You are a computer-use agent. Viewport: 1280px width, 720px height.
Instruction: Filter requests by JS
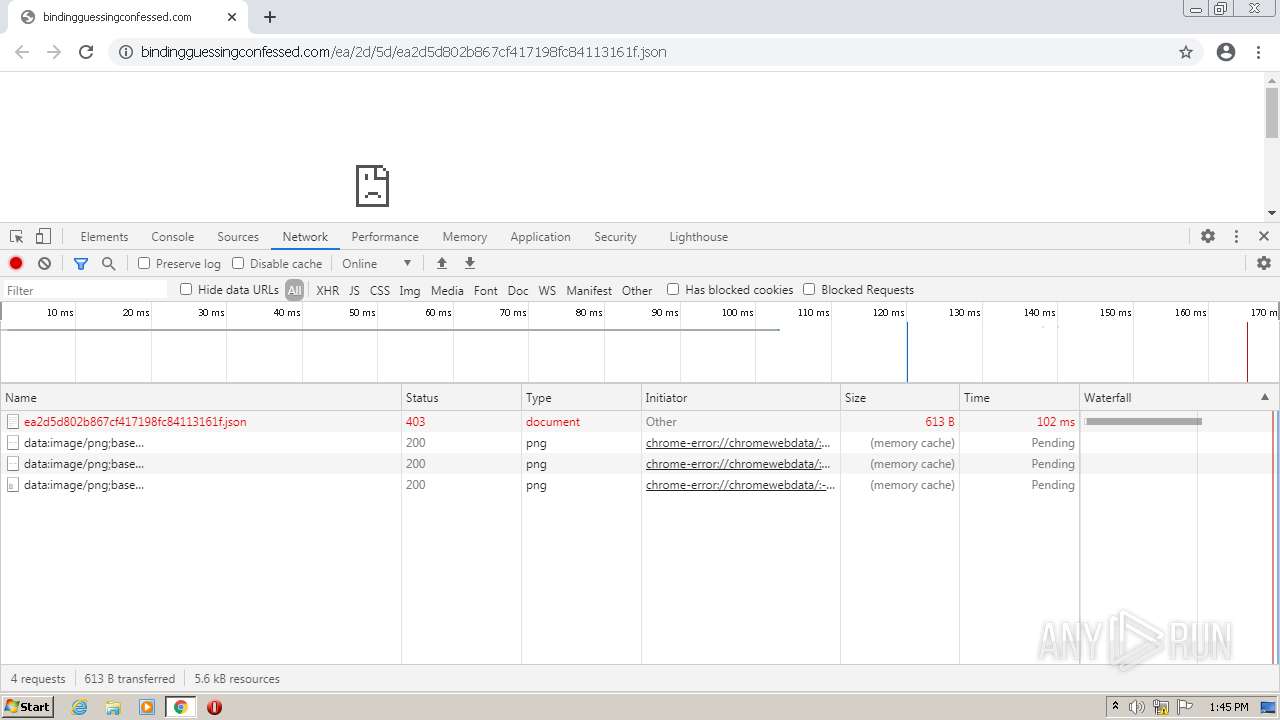click(354, 290)
